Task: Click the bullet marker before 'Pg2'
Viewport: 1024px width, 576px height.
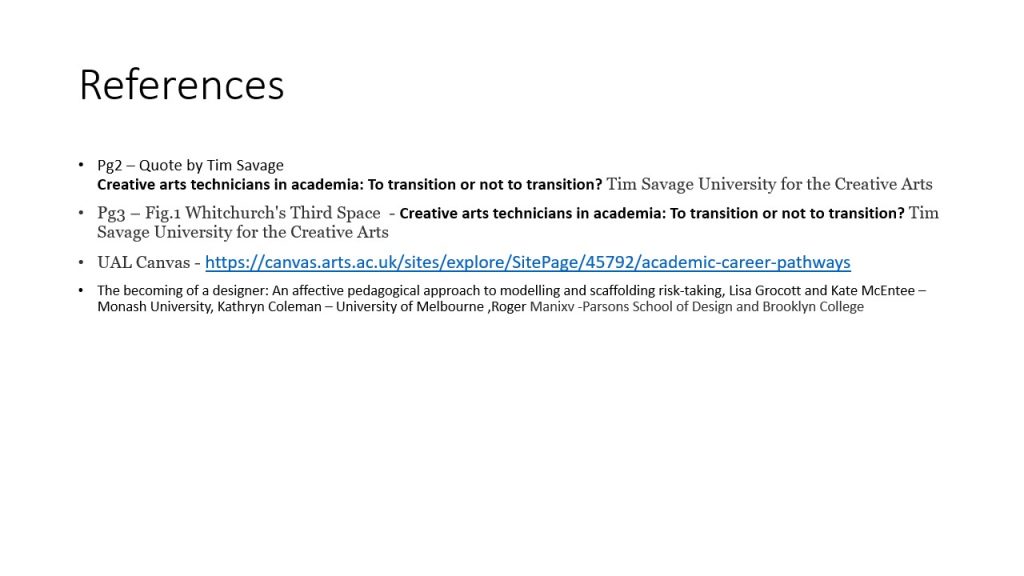Action: coord(81,165)
